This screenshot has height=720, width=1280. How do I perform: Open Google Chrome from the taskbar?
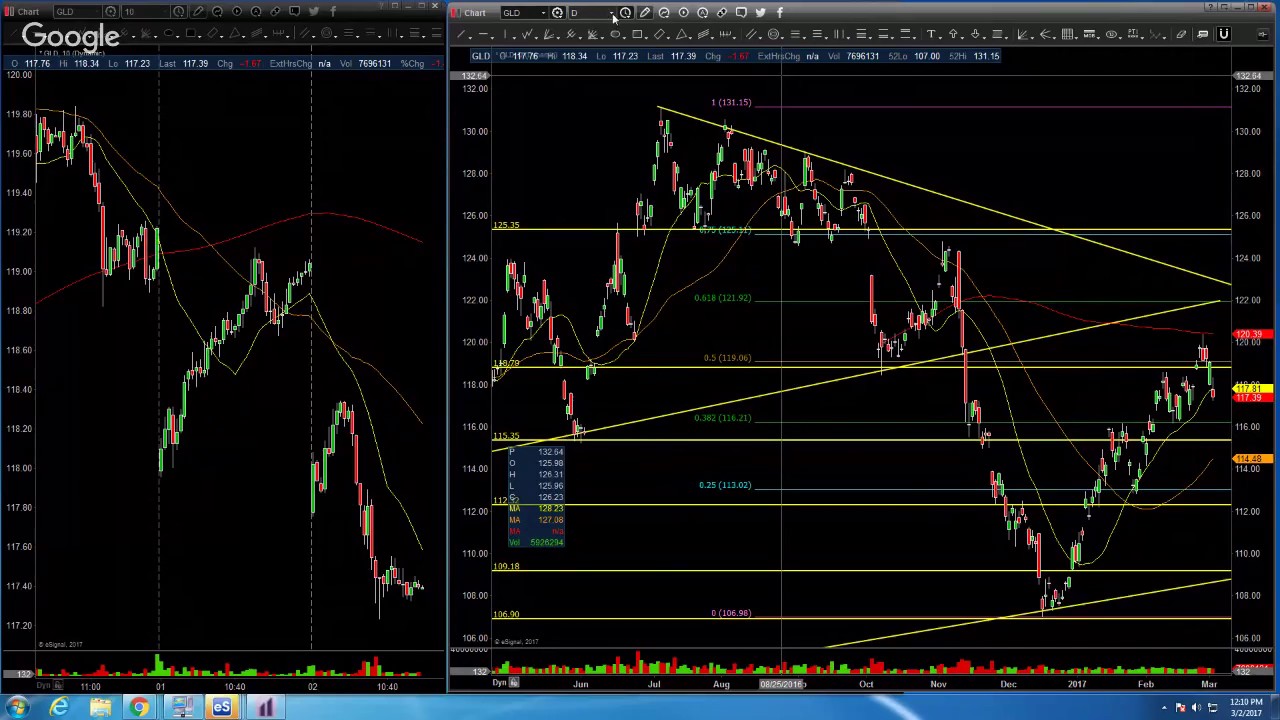coord(139,708)
